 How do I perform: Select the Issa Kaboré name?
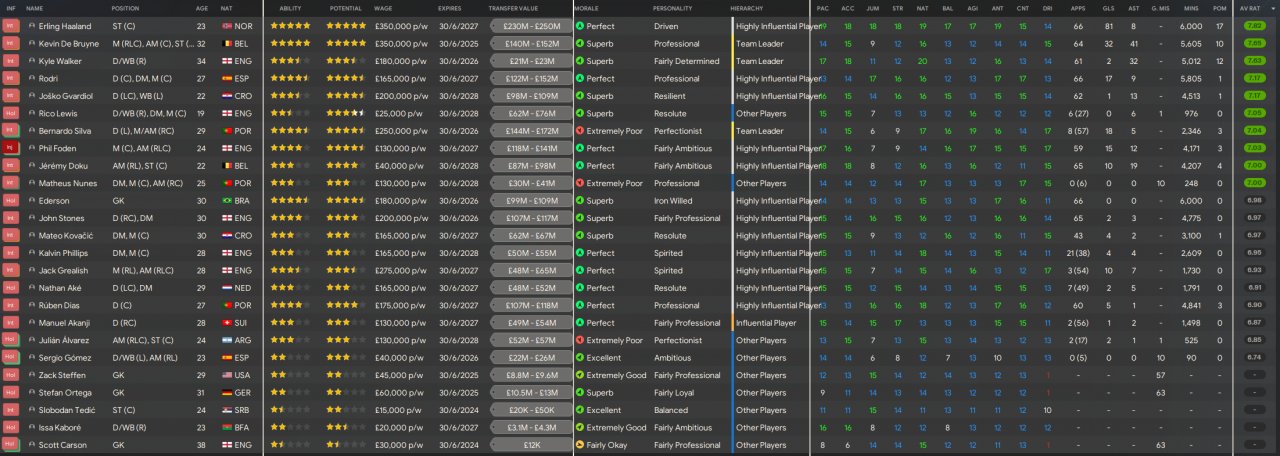click(x=60, y=427)
